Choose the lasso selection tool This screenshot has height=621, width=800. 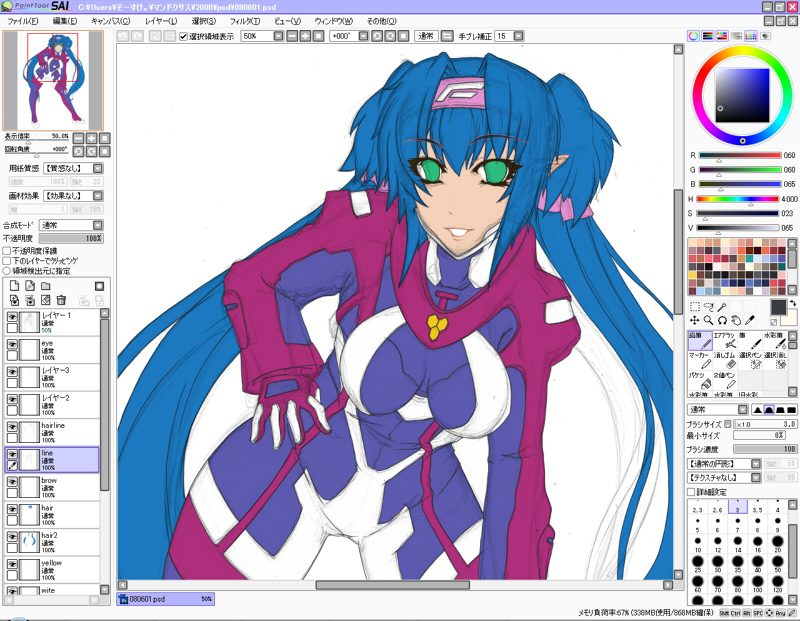[708, 307]
